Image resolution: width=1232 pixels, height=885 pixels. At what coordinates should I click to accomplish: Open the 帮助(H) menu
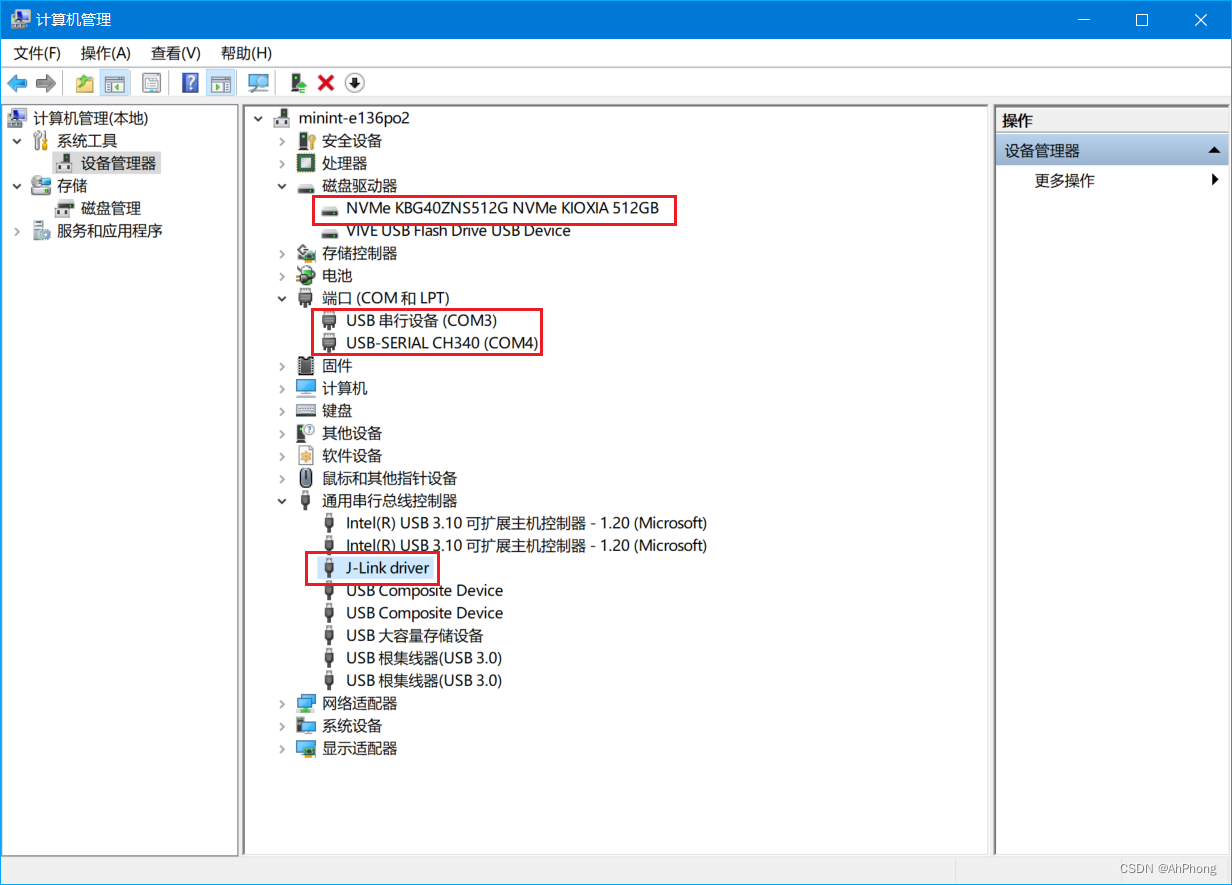(x=246, y=53)
